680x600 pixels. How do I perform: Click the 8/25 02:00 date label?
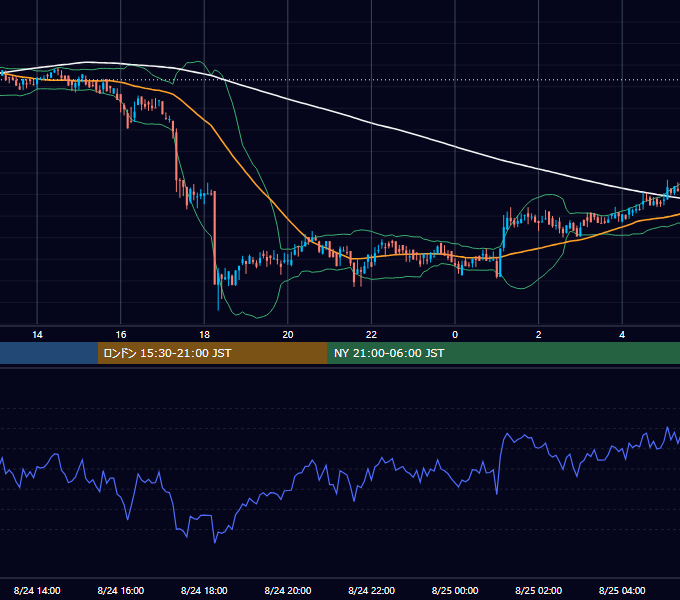(539, 590)
